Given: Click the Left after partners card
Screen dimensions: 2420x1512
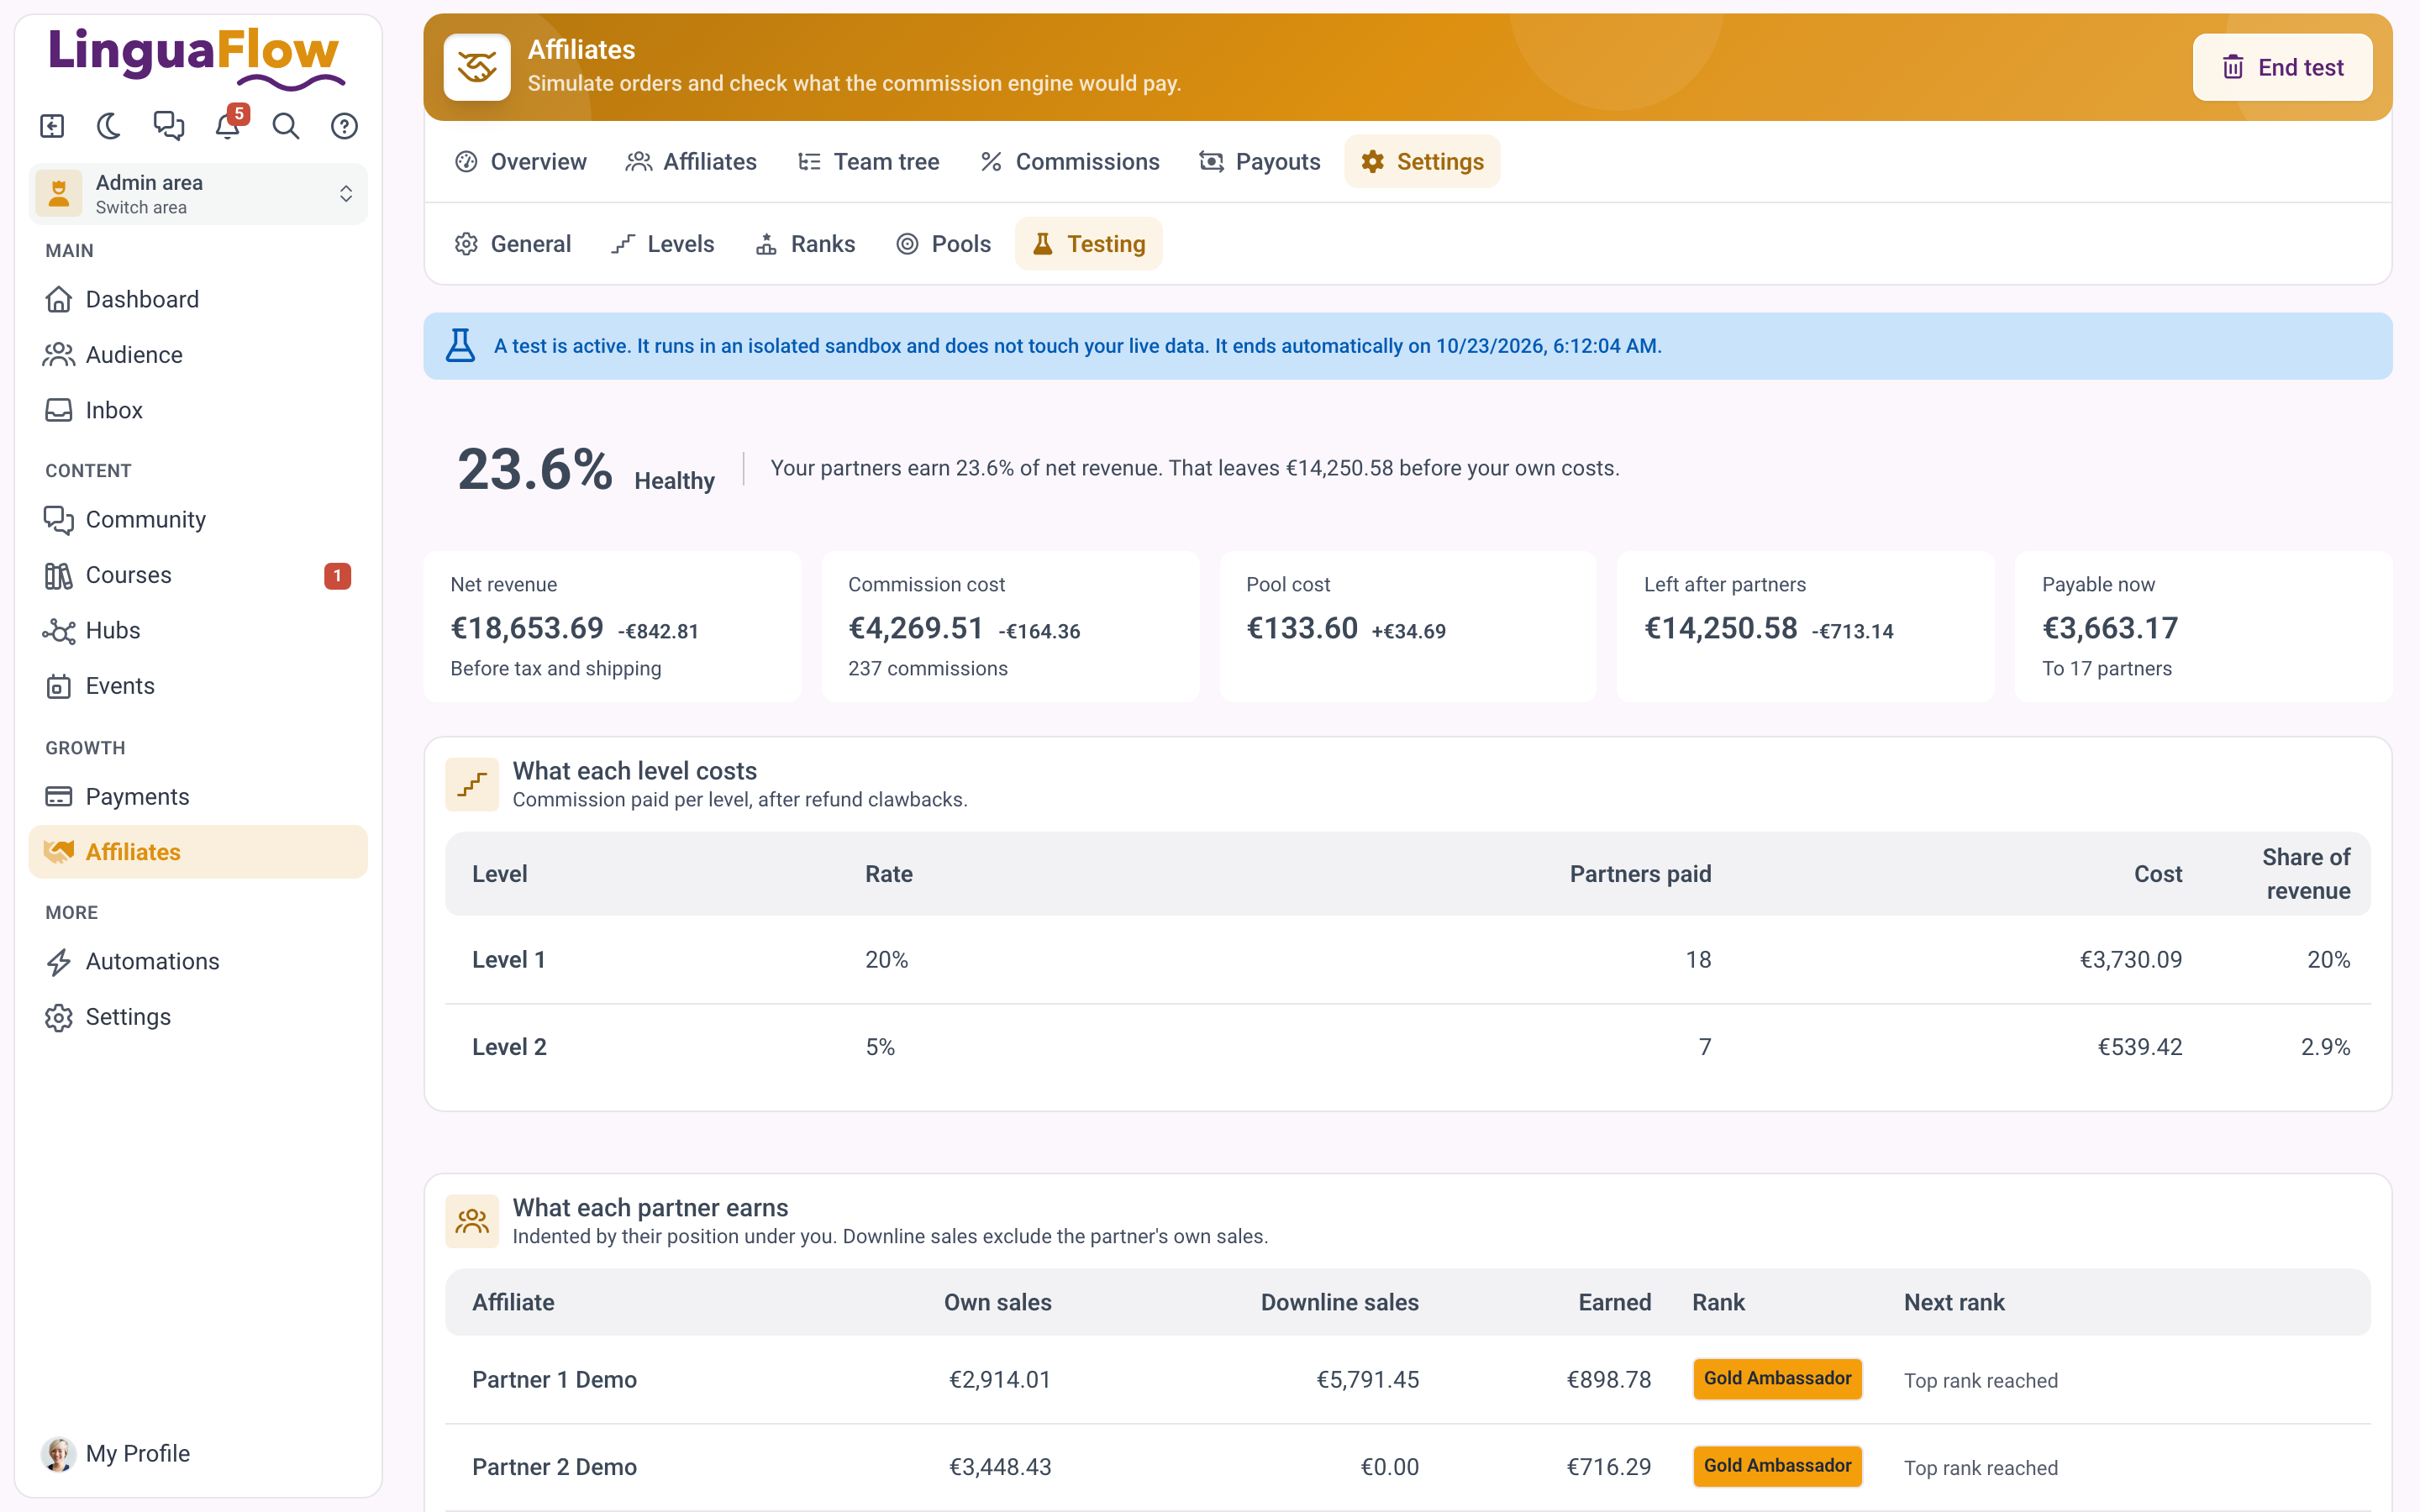Looking at the screenshot, I should pyautogui.click(x=1806, y=627).
